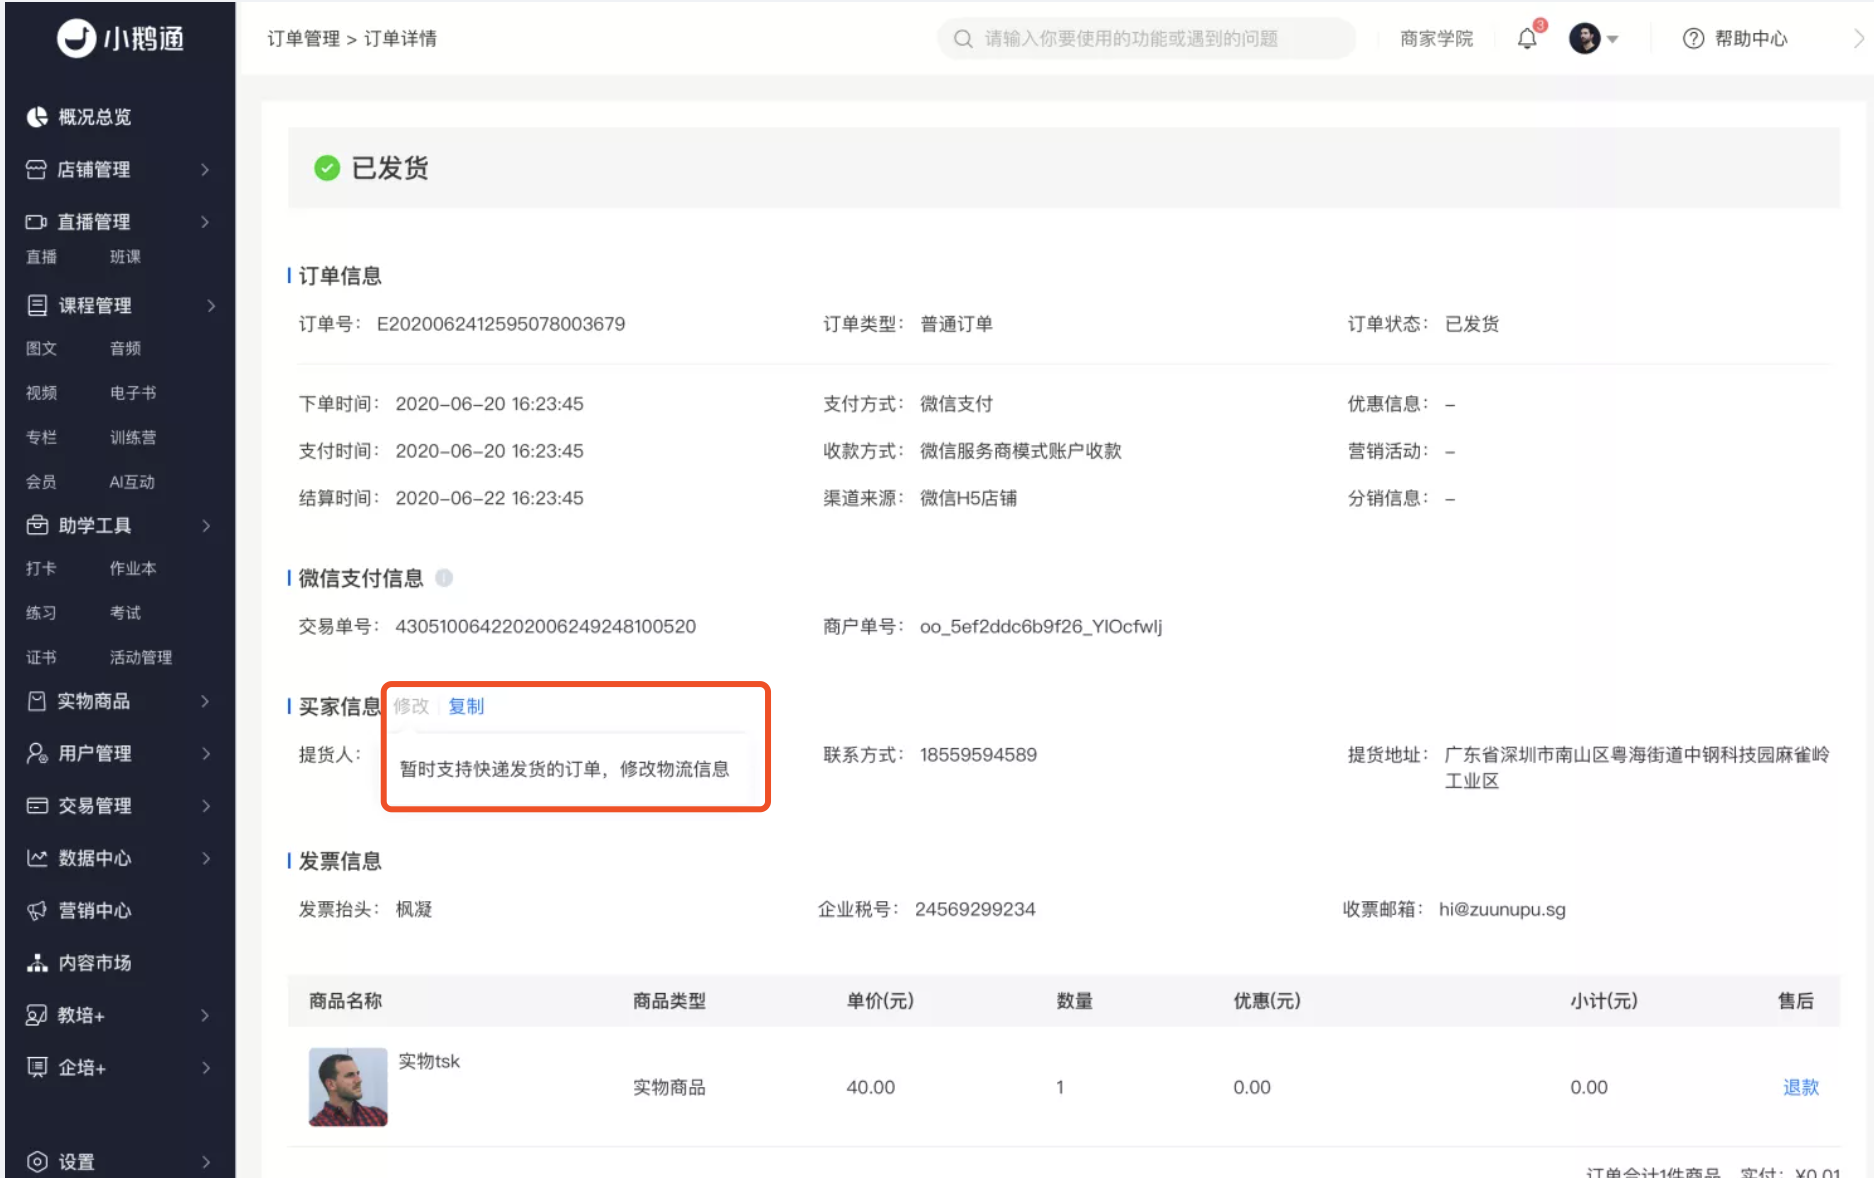Click order number E20200624125950780036​79
Image resolution: width=1874 pixels, height=1178 pixels.
[x=501, y=324]
